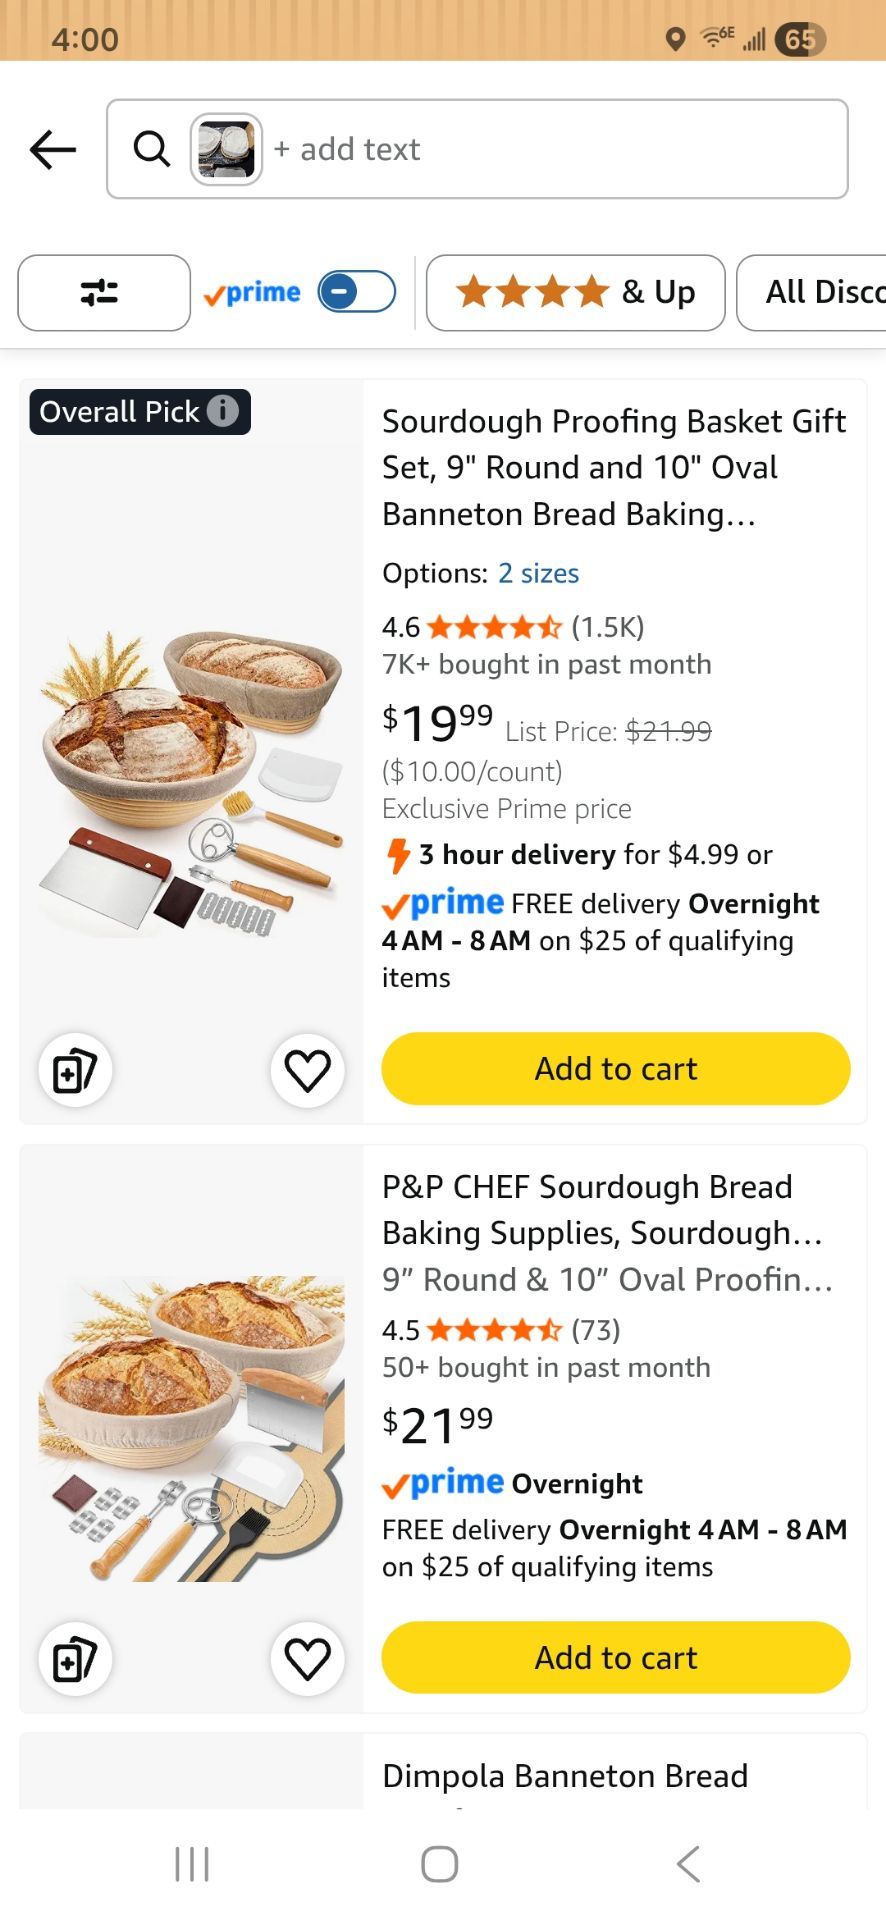Tap the back arrow in search header
886x1920 pixels.
53,150
